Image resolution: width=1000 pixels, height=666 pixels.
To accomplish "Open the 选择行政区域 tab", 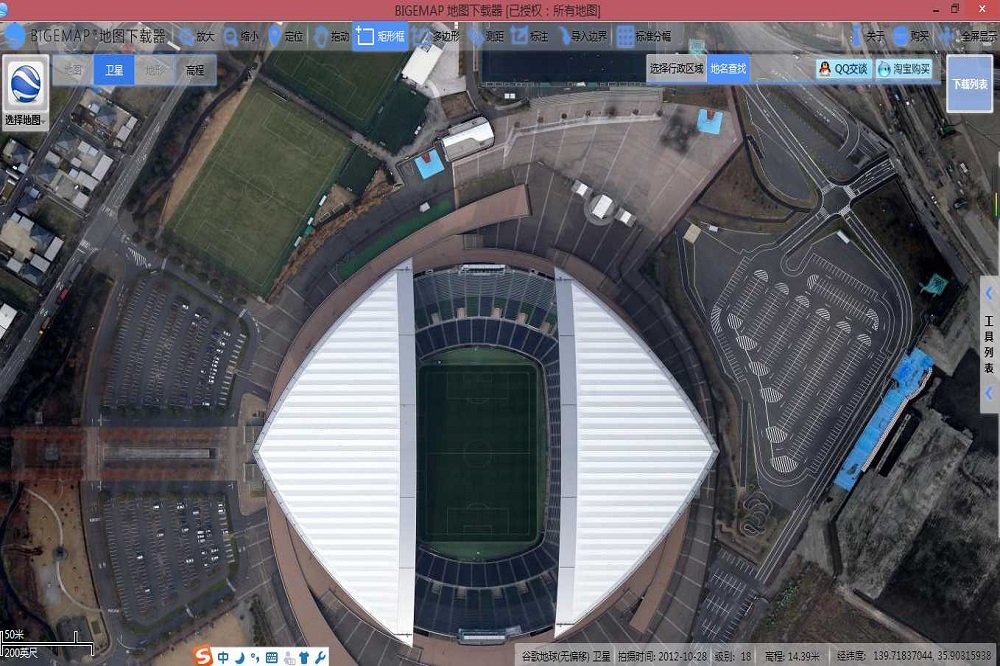I will pyautogui.click(x=677, y=68).
